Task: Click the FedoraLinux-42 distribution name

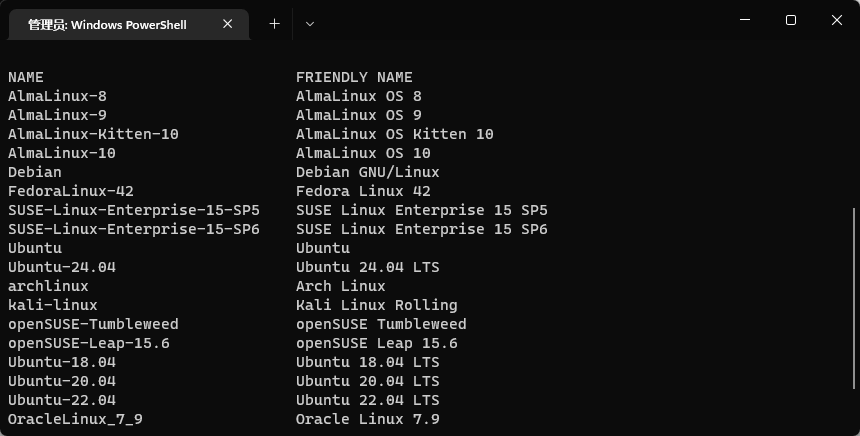Action: point(71,191)
